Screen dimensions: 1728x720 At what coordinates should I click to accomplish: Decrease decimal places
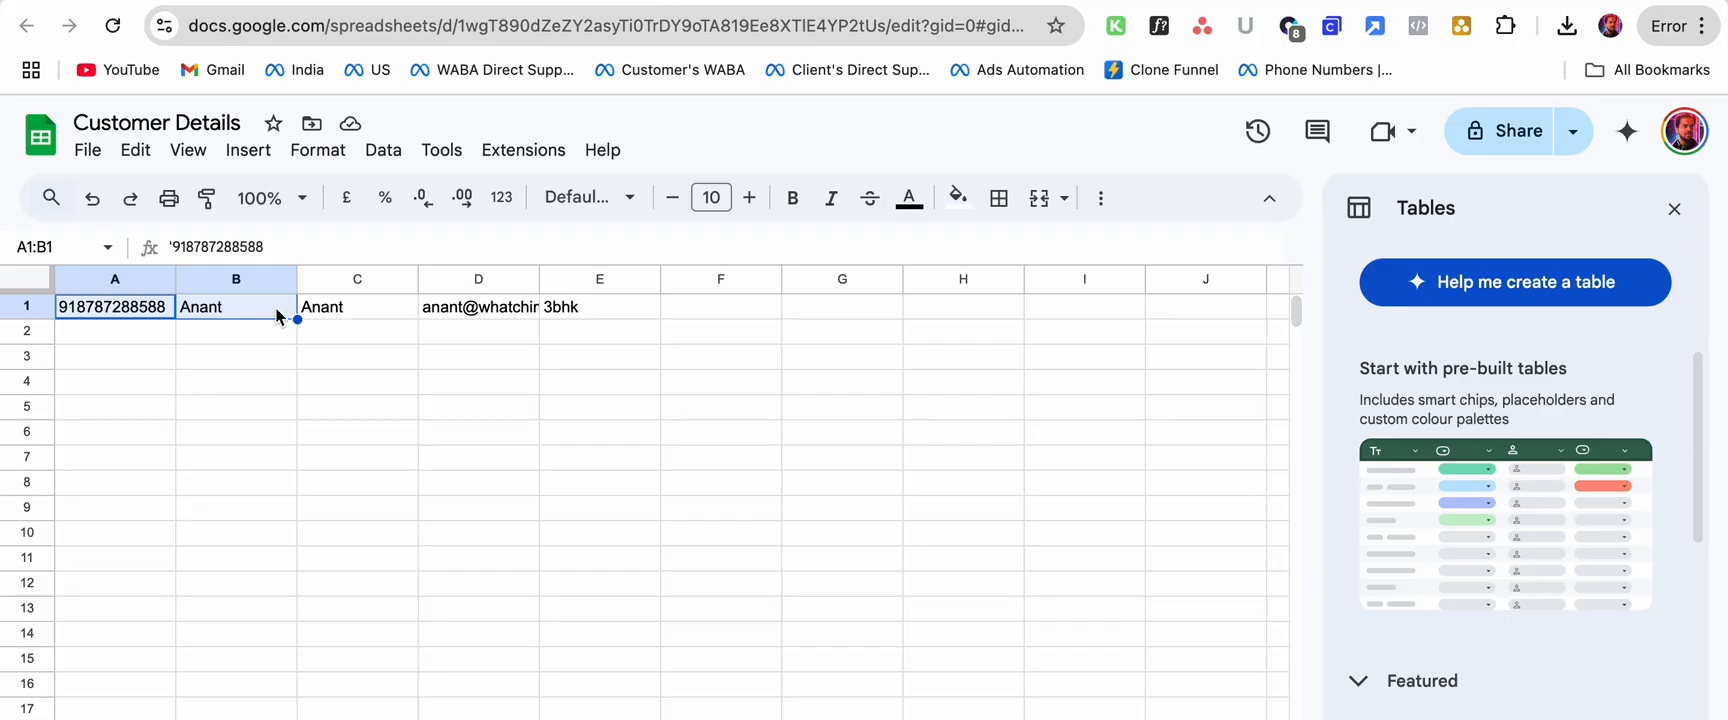[x=423, y=198]
